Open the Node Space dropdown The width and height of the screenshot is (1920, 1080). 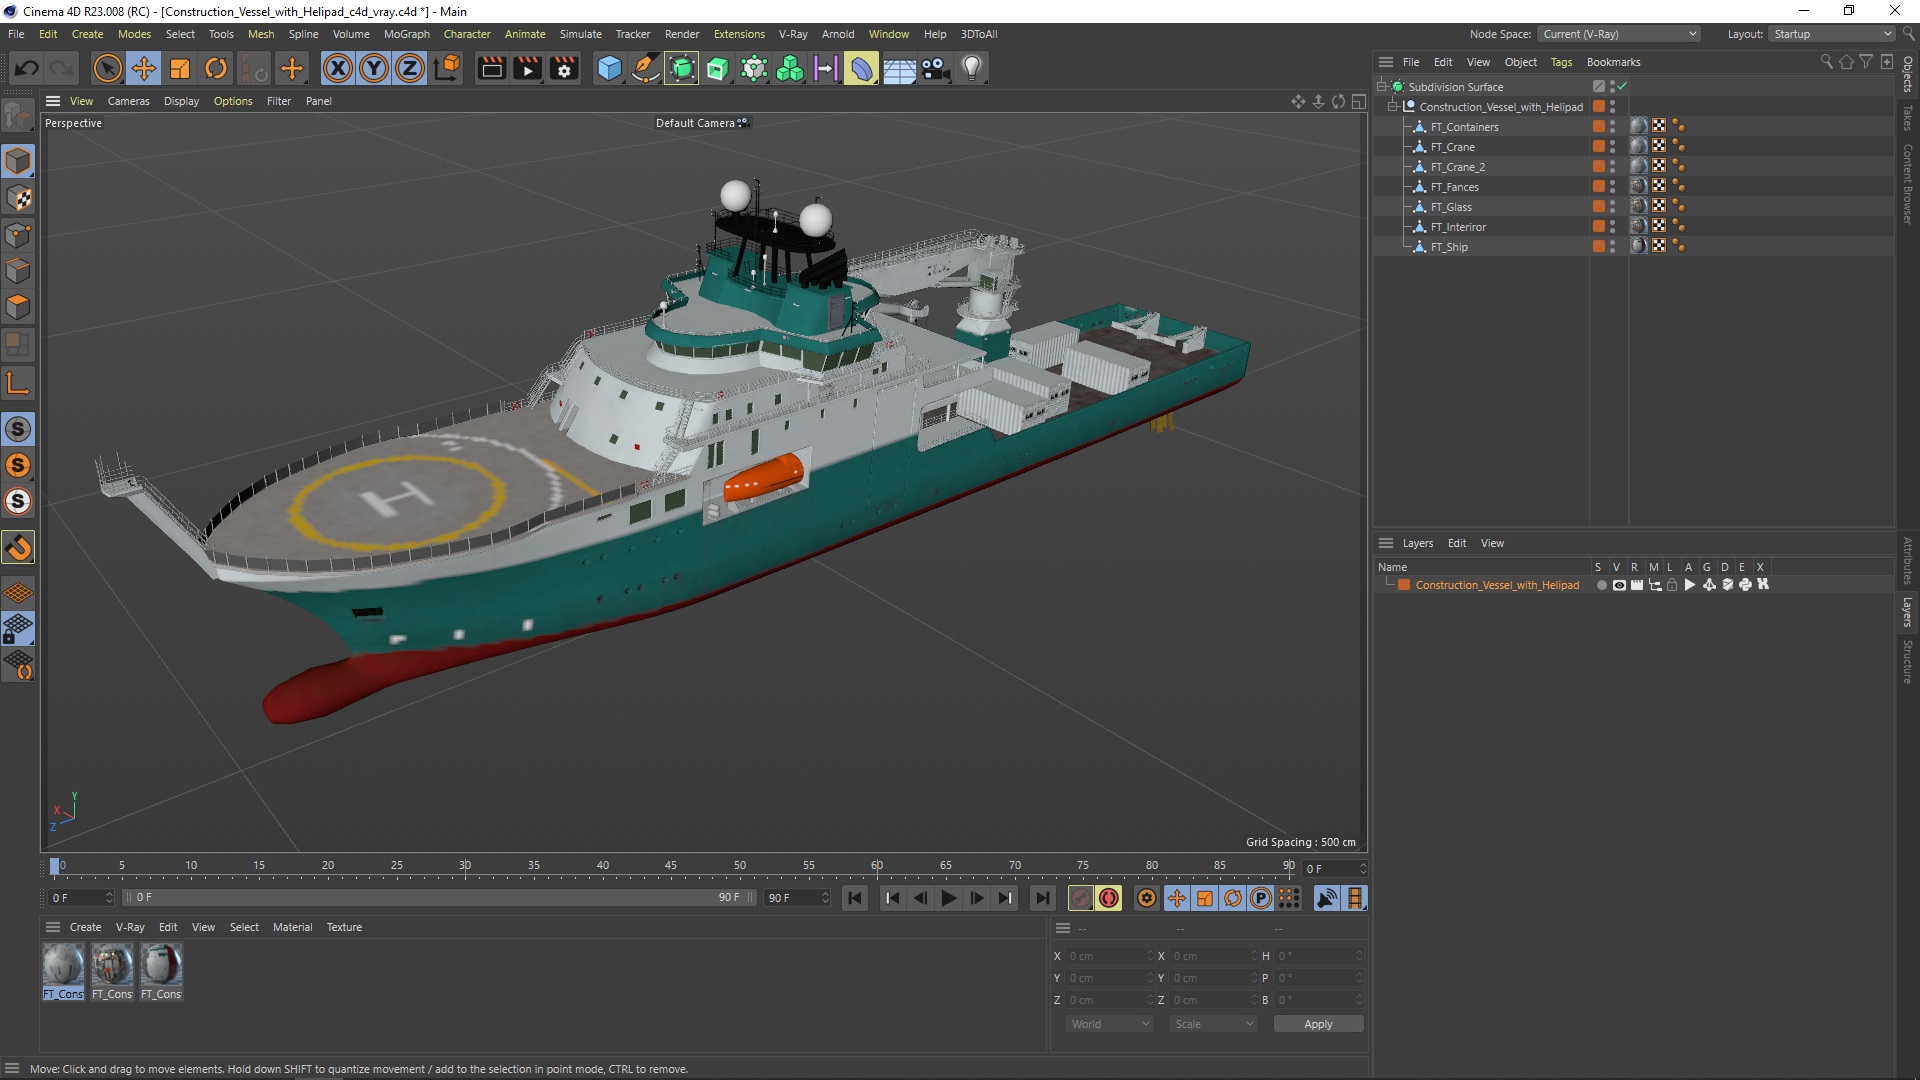pos(1619,34)
